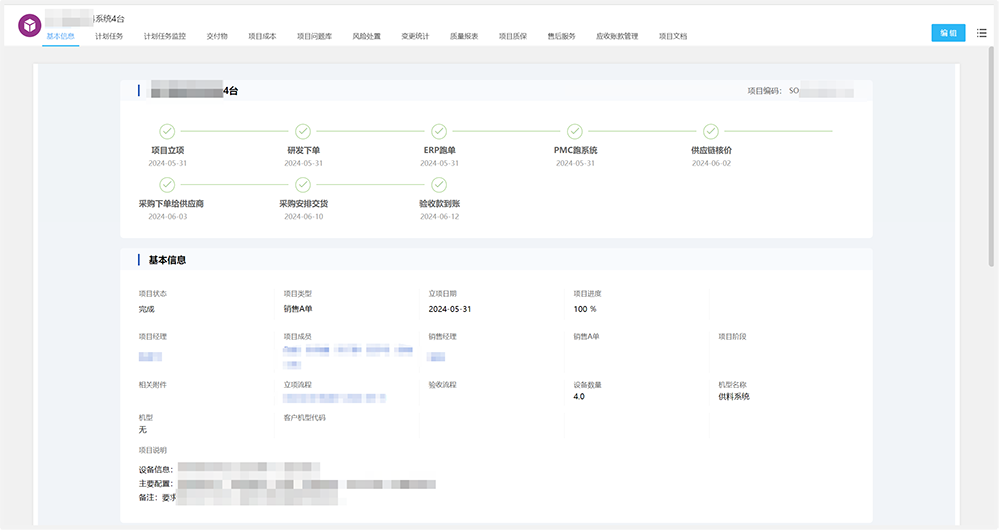This screenshot has height=531, width=1000.
Task: Click the PMC跑系统 step label
Action: [575, 150]
